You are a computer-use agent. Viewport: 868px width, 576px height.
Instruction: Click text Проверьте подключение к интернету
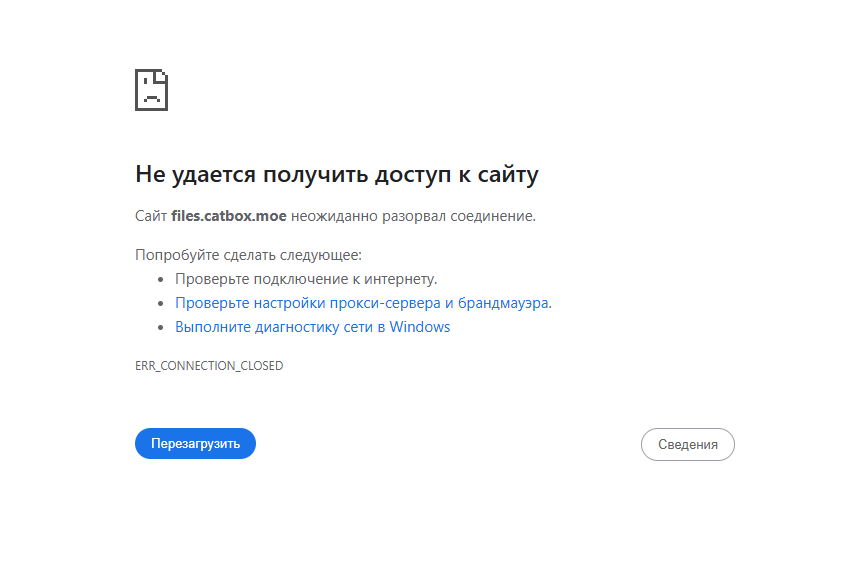click(x=306, y=279)
